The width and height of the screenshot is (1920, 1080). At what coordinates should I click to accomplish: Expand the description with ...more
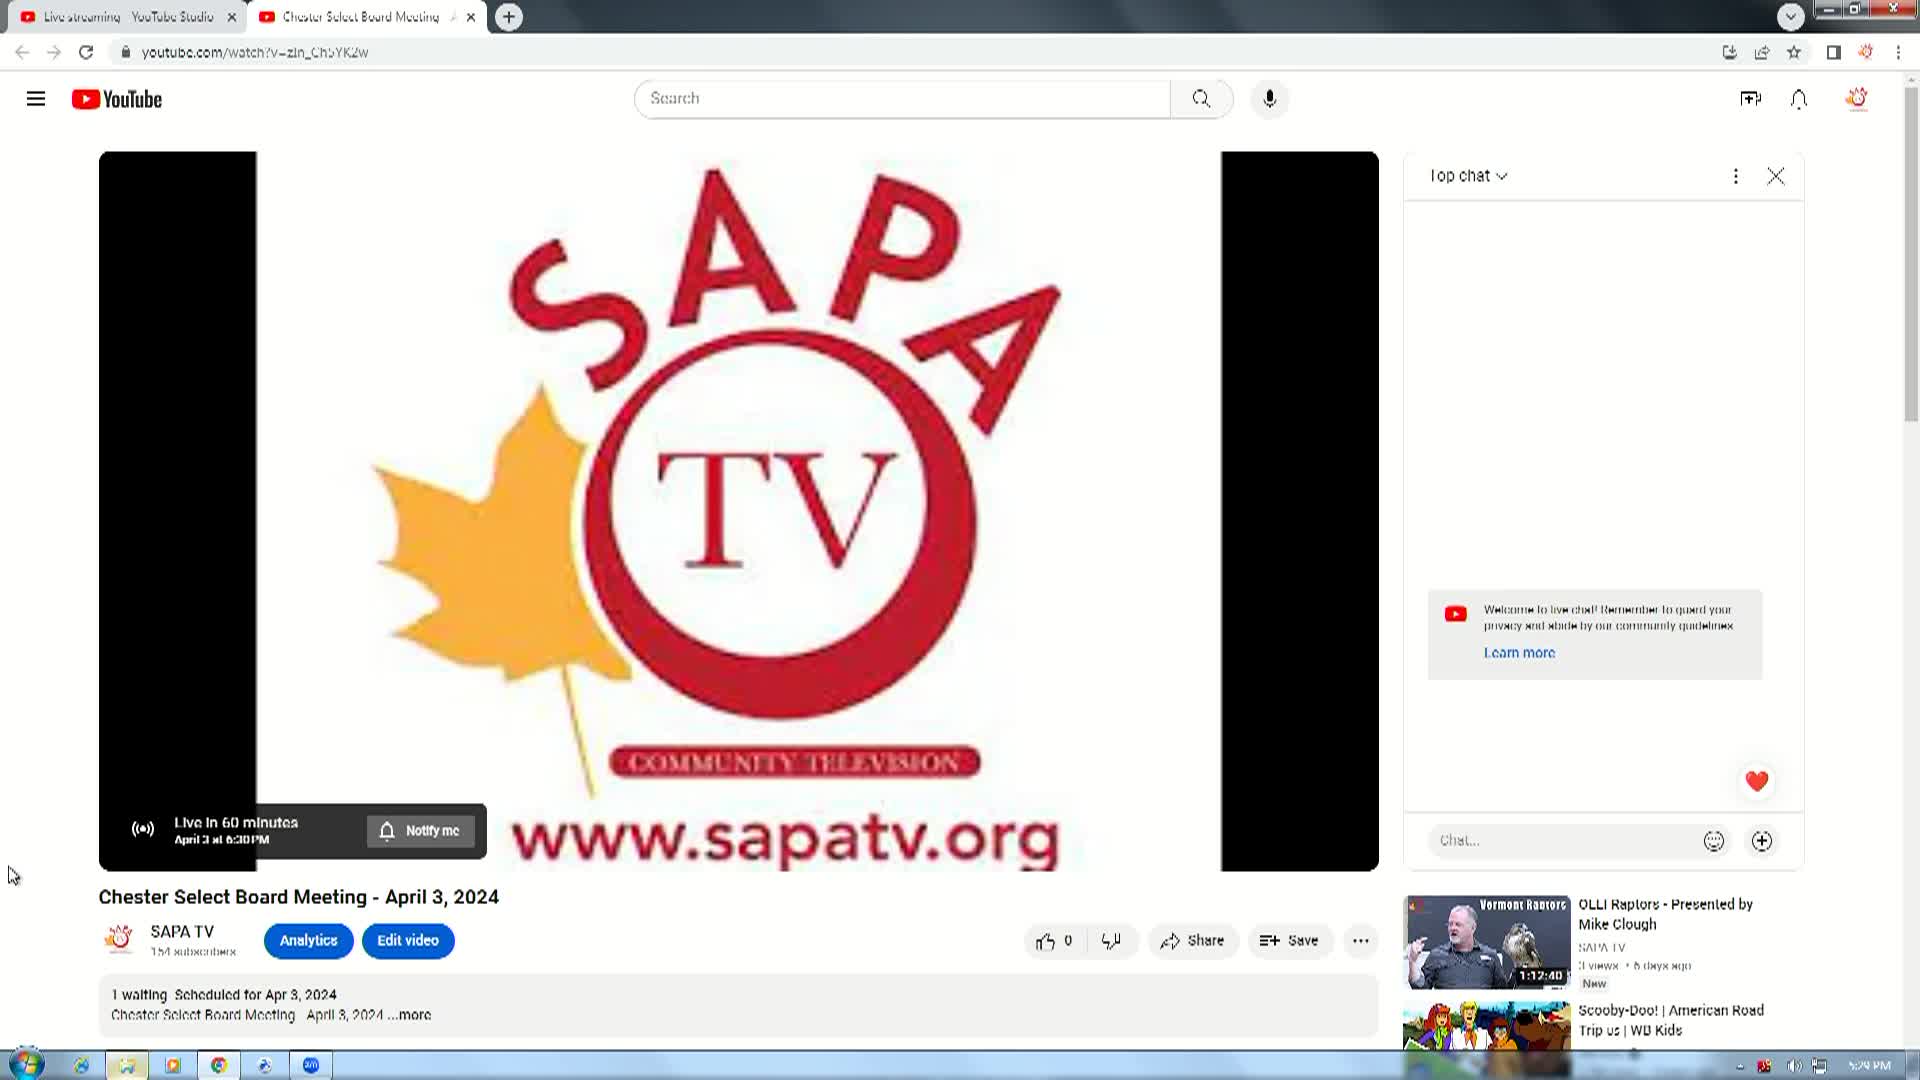(x=410, y=1015)
